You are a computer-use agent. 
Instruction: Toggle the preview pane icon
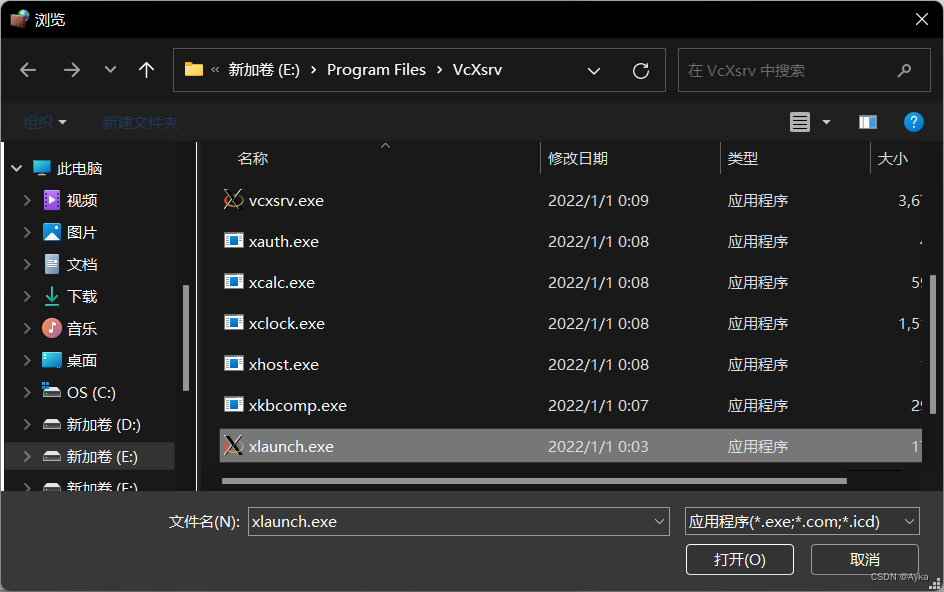point(868,122)
